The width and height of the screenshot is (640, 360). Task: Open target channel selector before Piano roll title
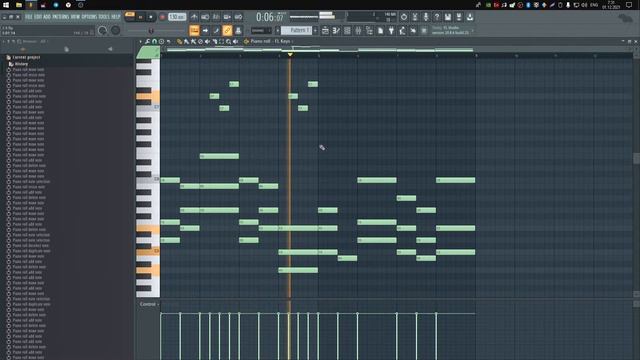(246, 42)
